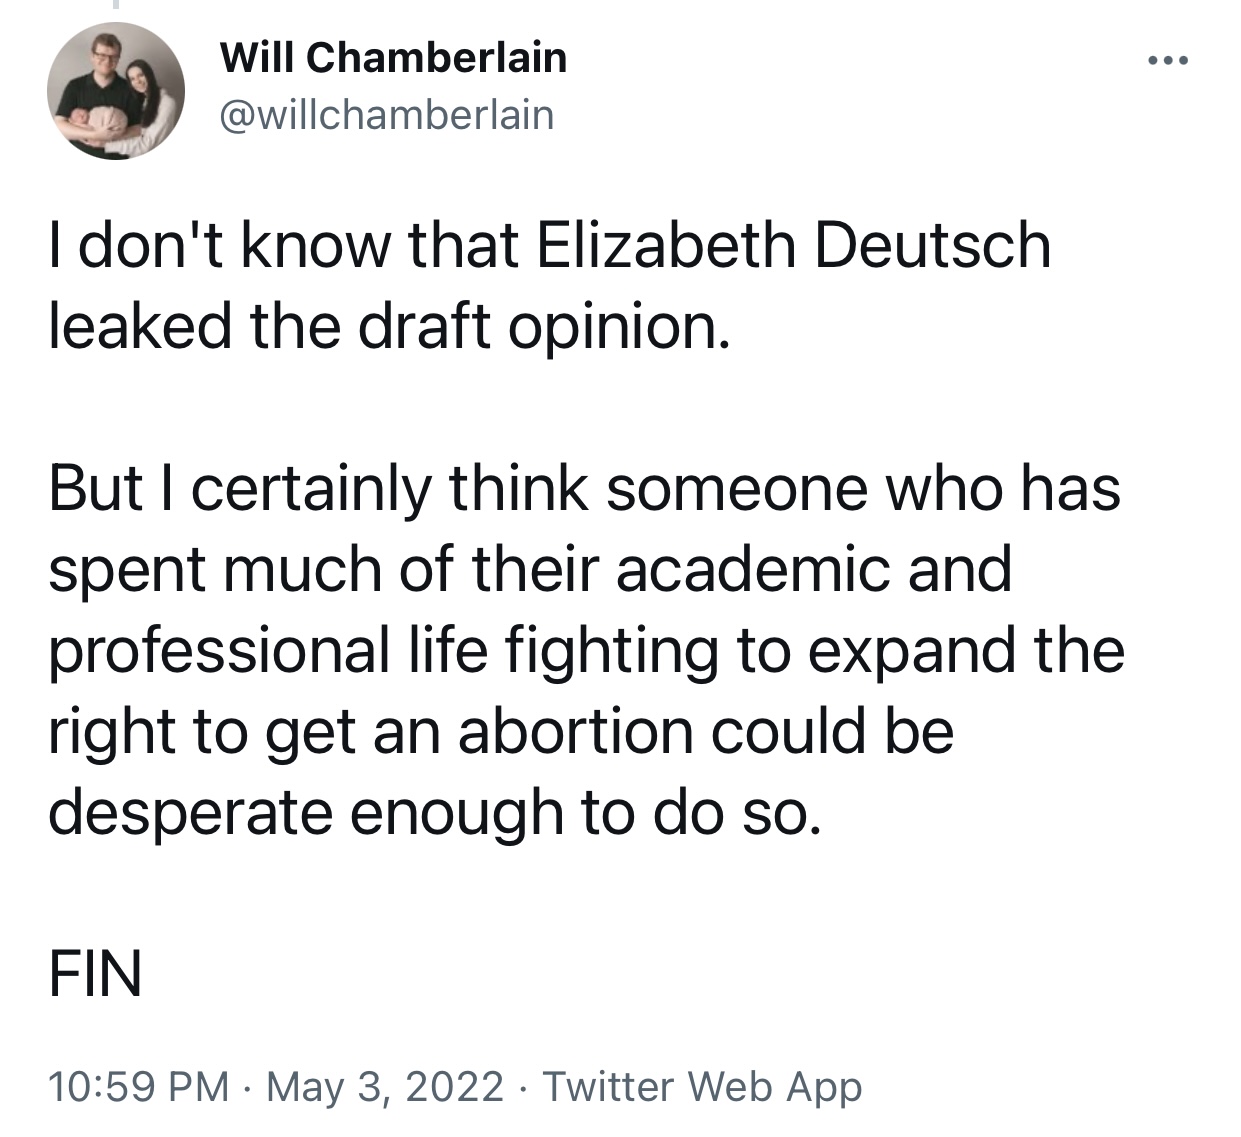
Task: Click the name Elizabeth Deutsch in tweet
Action: 794,246
